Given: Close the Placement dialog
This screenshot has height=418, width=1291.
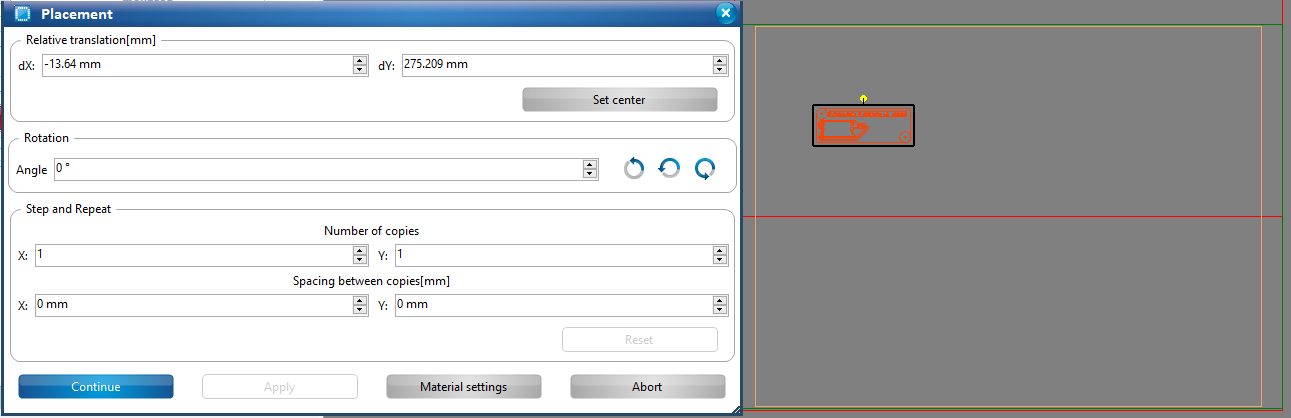Looking at the screenshot, I should (x=726, y=13).
